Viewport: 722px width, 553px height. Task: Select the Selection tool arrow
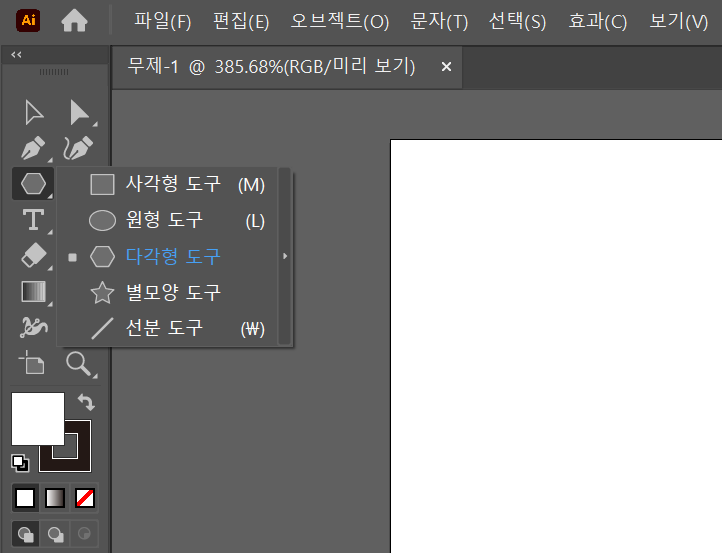(x=34, y=112)
